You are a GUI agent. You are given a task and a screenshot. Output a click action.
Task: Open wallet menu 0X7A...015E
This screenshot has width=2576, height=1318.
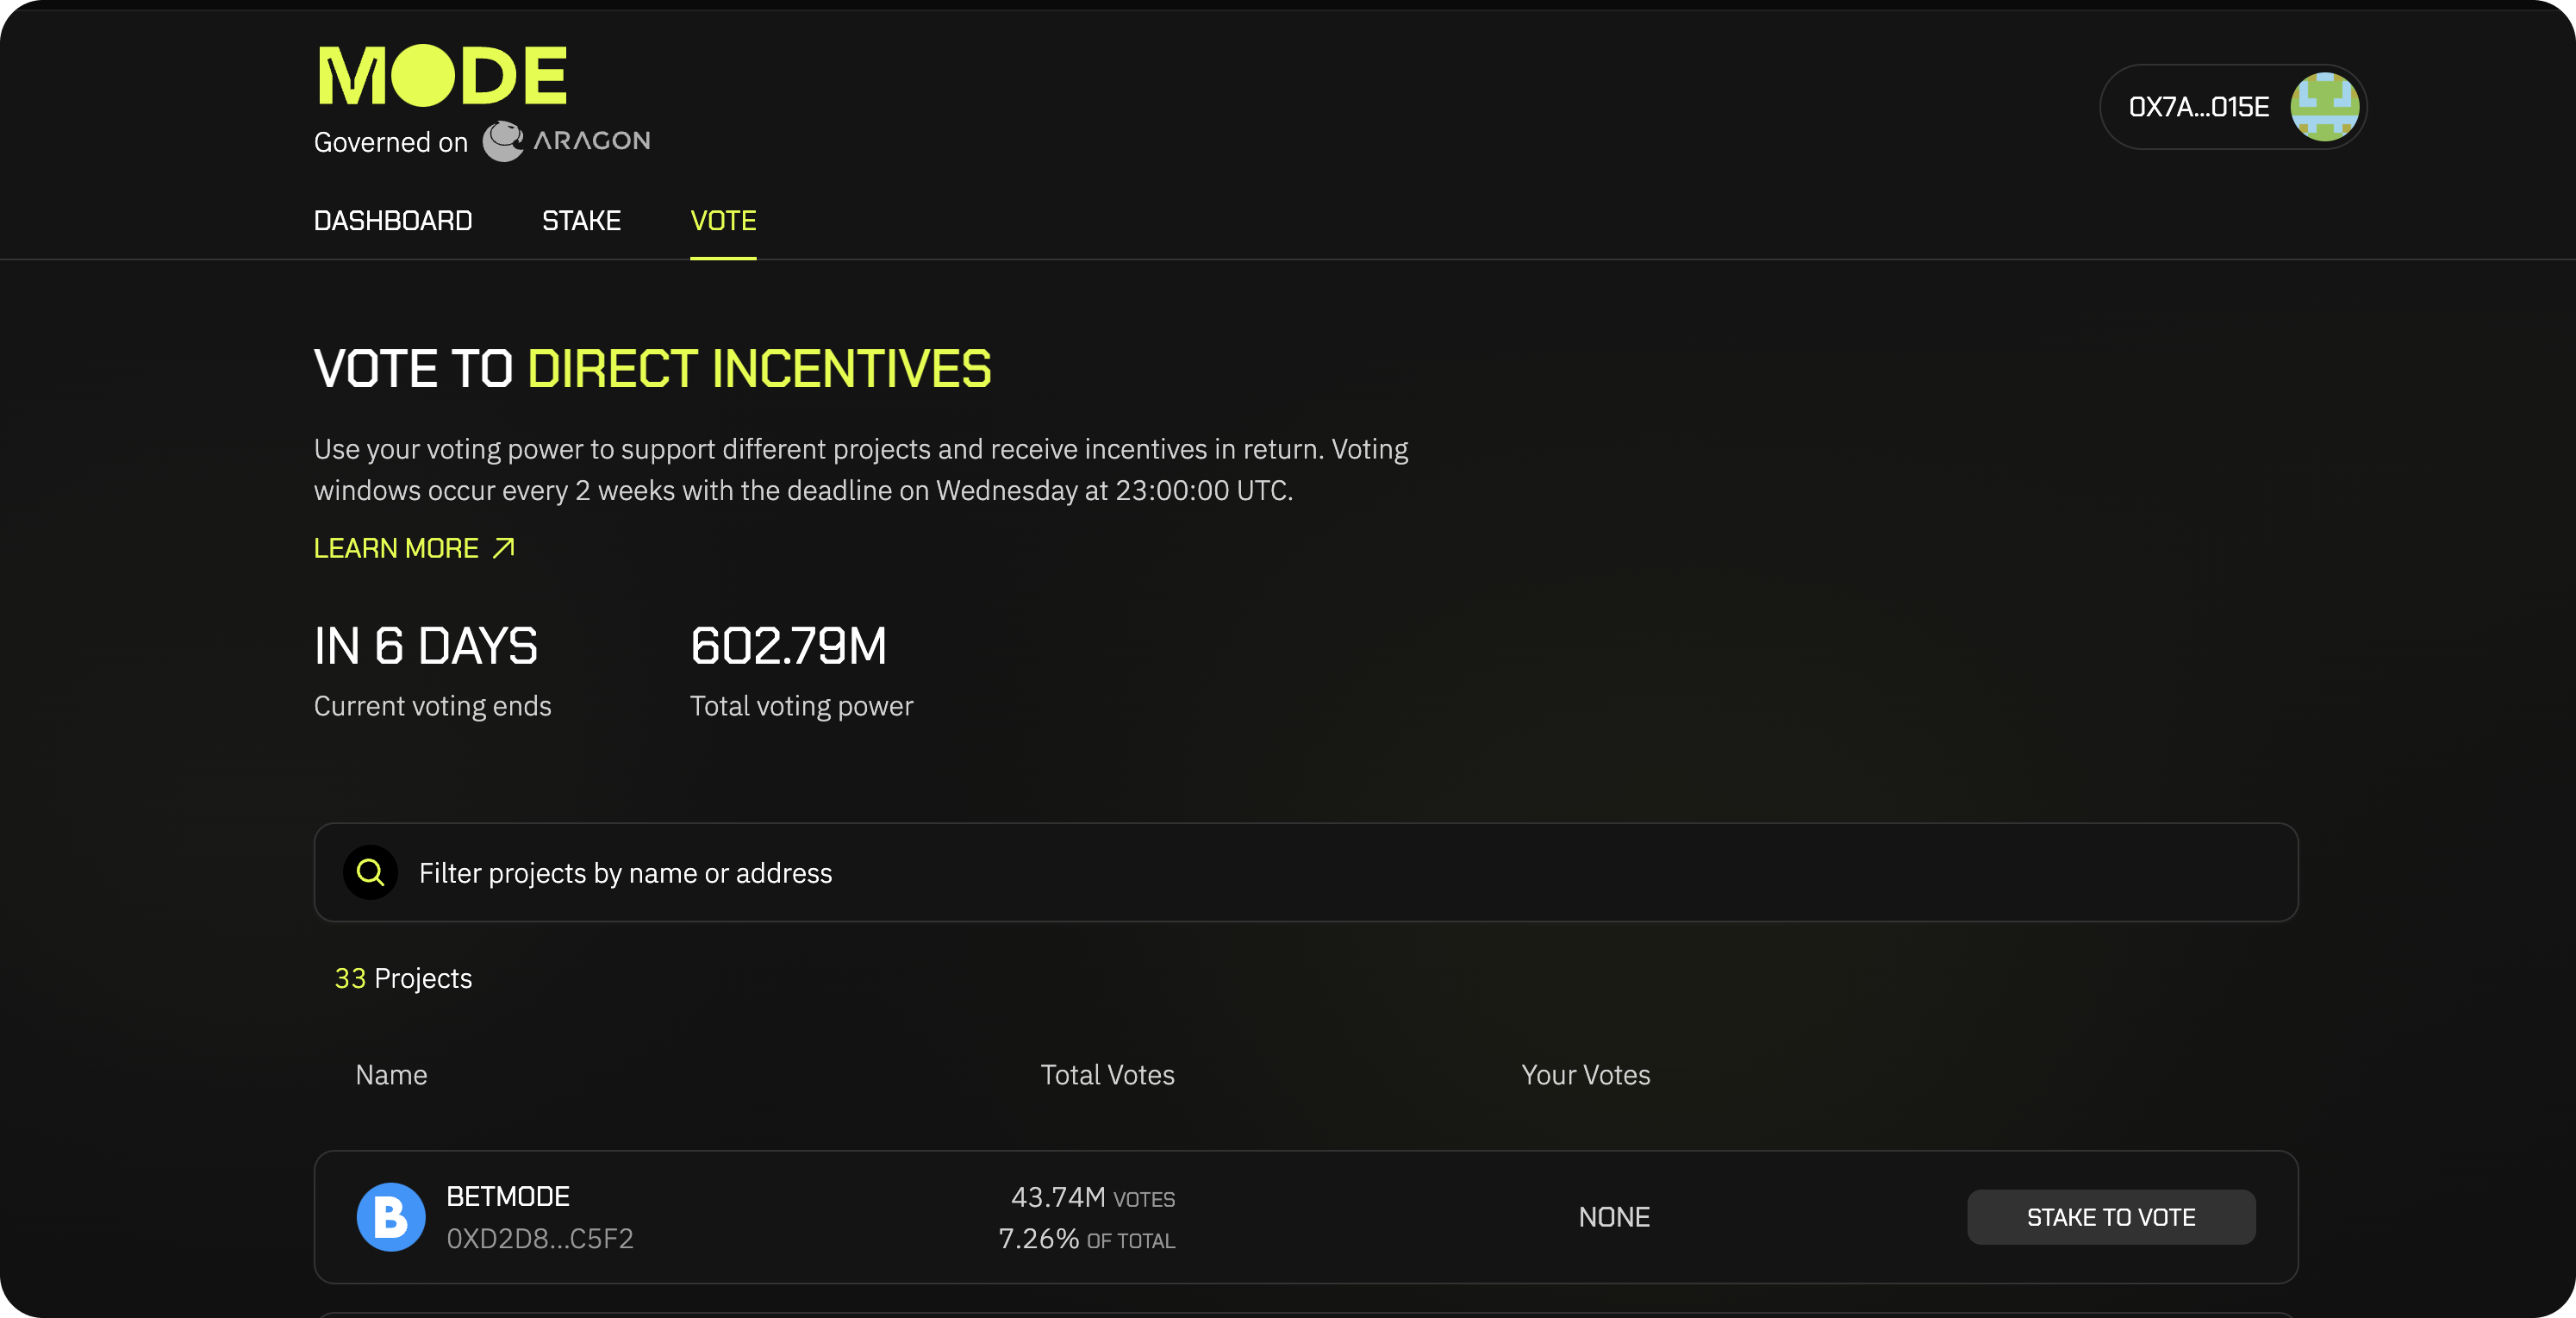2198,107
